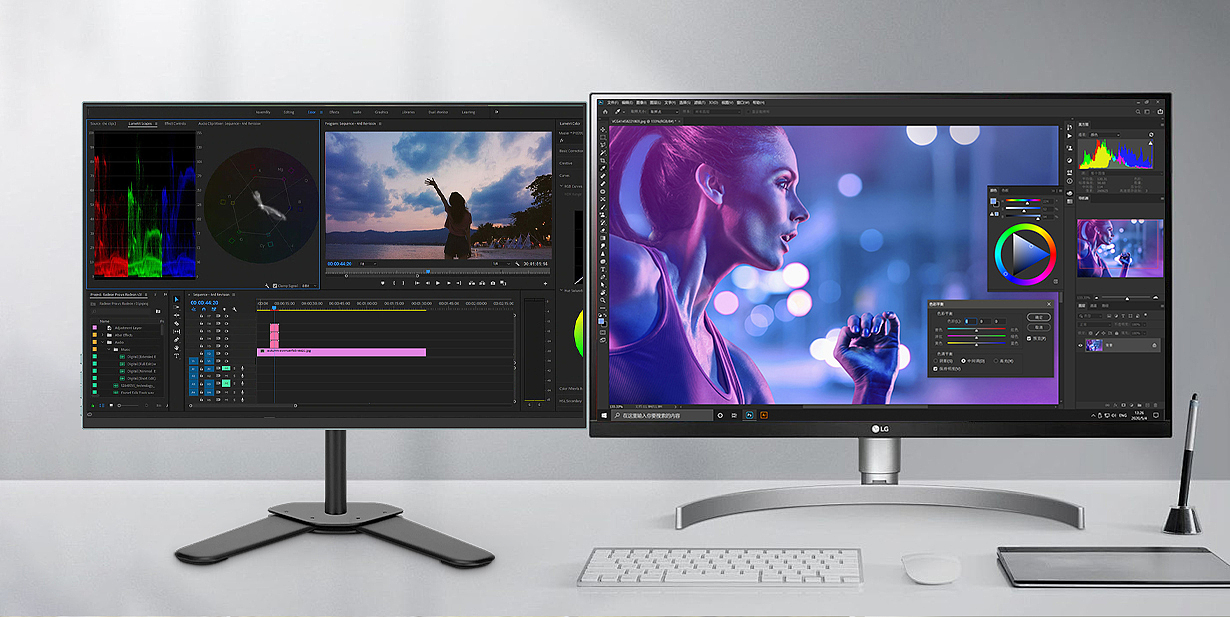Select the 中间调 midtones radio button
The width and height of the screenshot is (1230, 617).
tap(963, 361)
